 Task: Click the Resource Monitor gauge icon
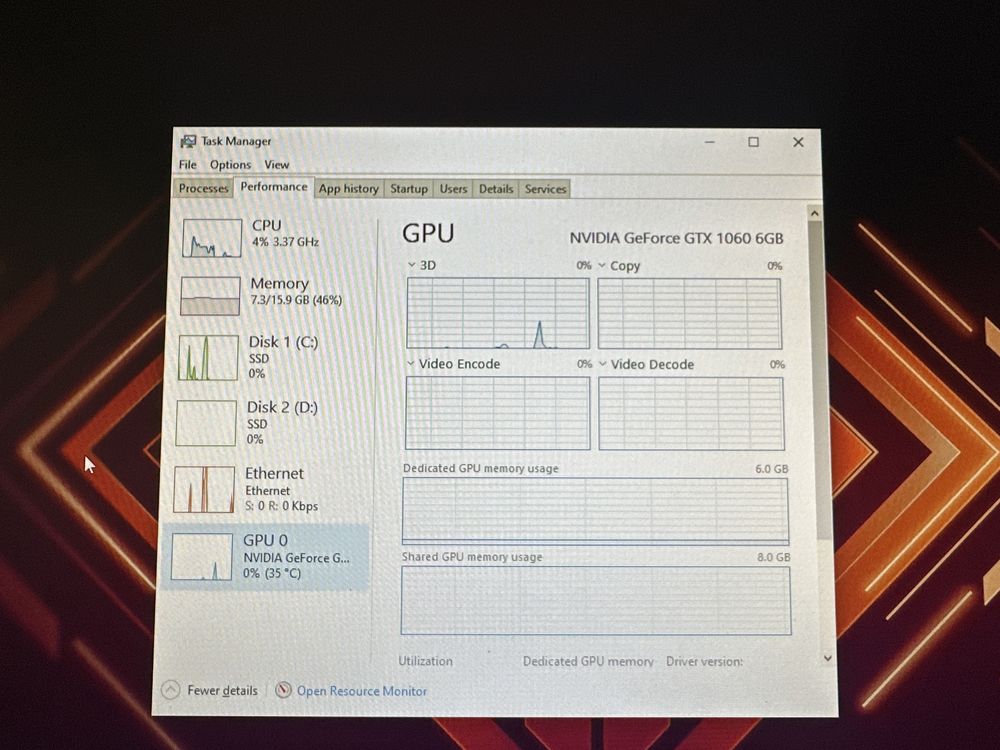point(283,690)
